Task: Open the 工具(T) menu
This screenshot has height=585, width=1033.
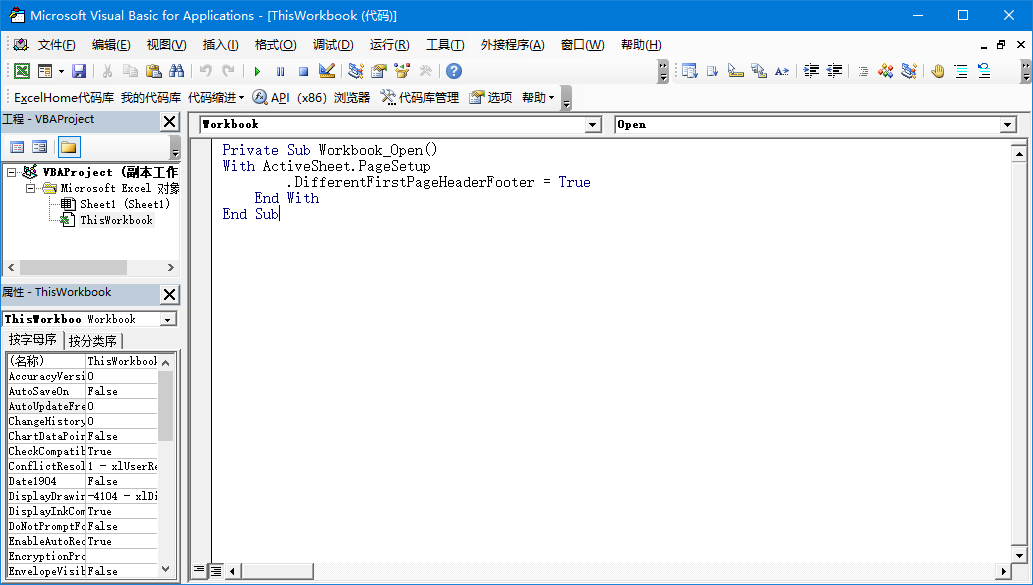Action: (445, 45)
